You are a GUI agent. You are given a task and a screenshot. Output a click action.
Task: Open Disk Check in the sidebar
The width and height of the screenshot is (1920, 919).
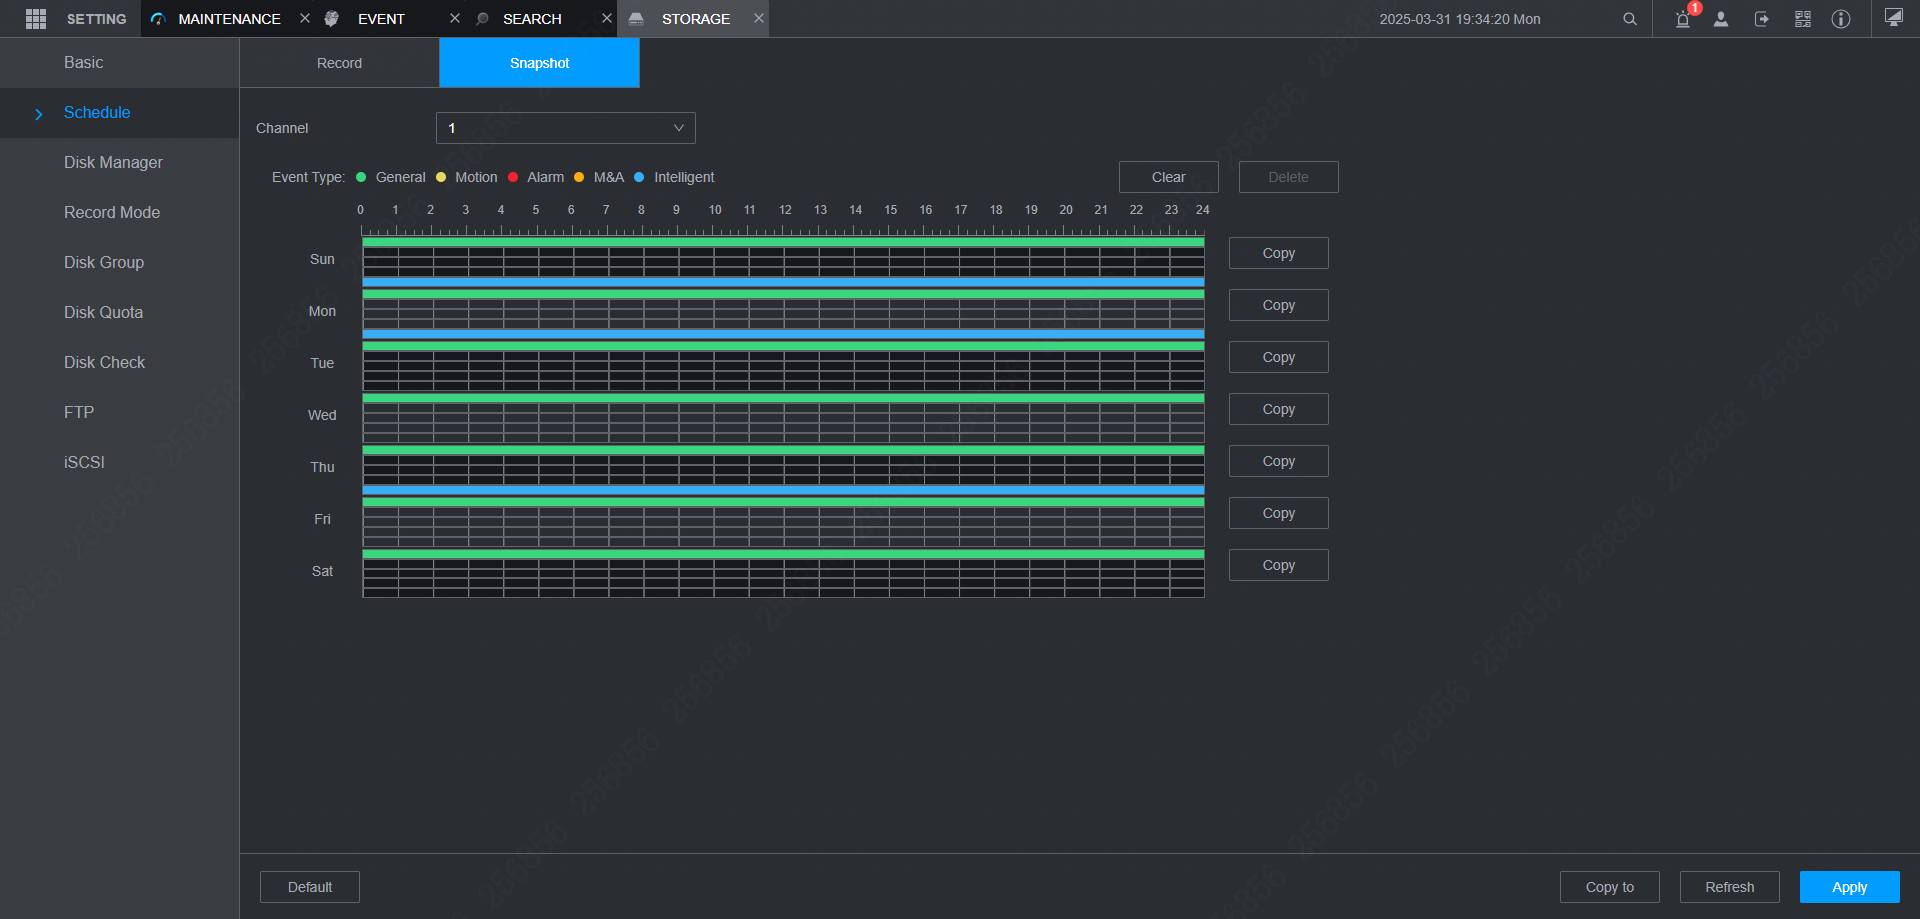(x=119, y=363)
